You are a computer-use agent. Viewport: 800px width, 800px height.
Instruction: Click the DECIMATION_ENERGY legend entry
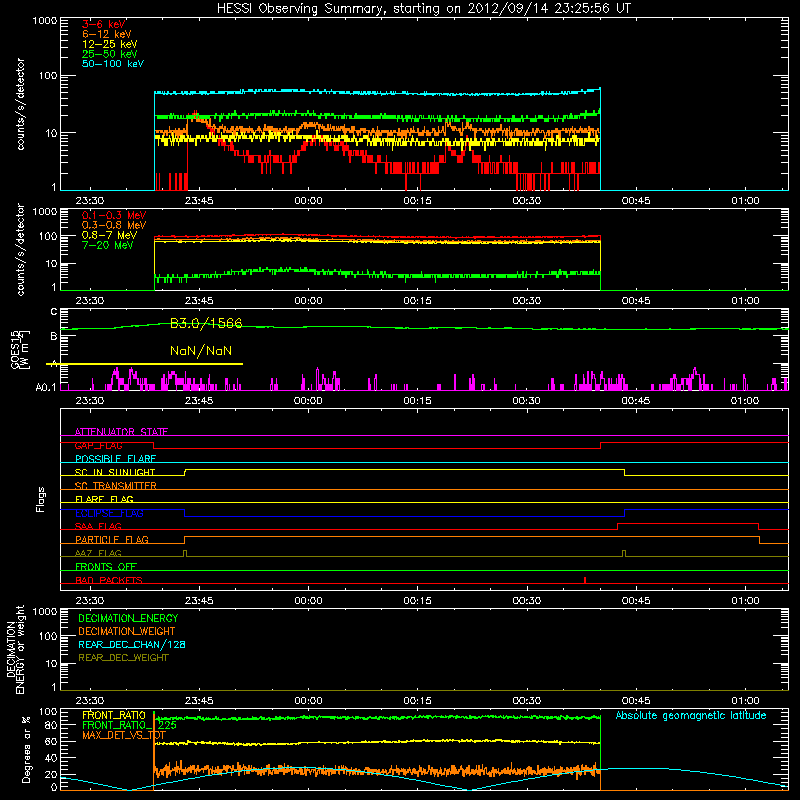click(128, 618)
